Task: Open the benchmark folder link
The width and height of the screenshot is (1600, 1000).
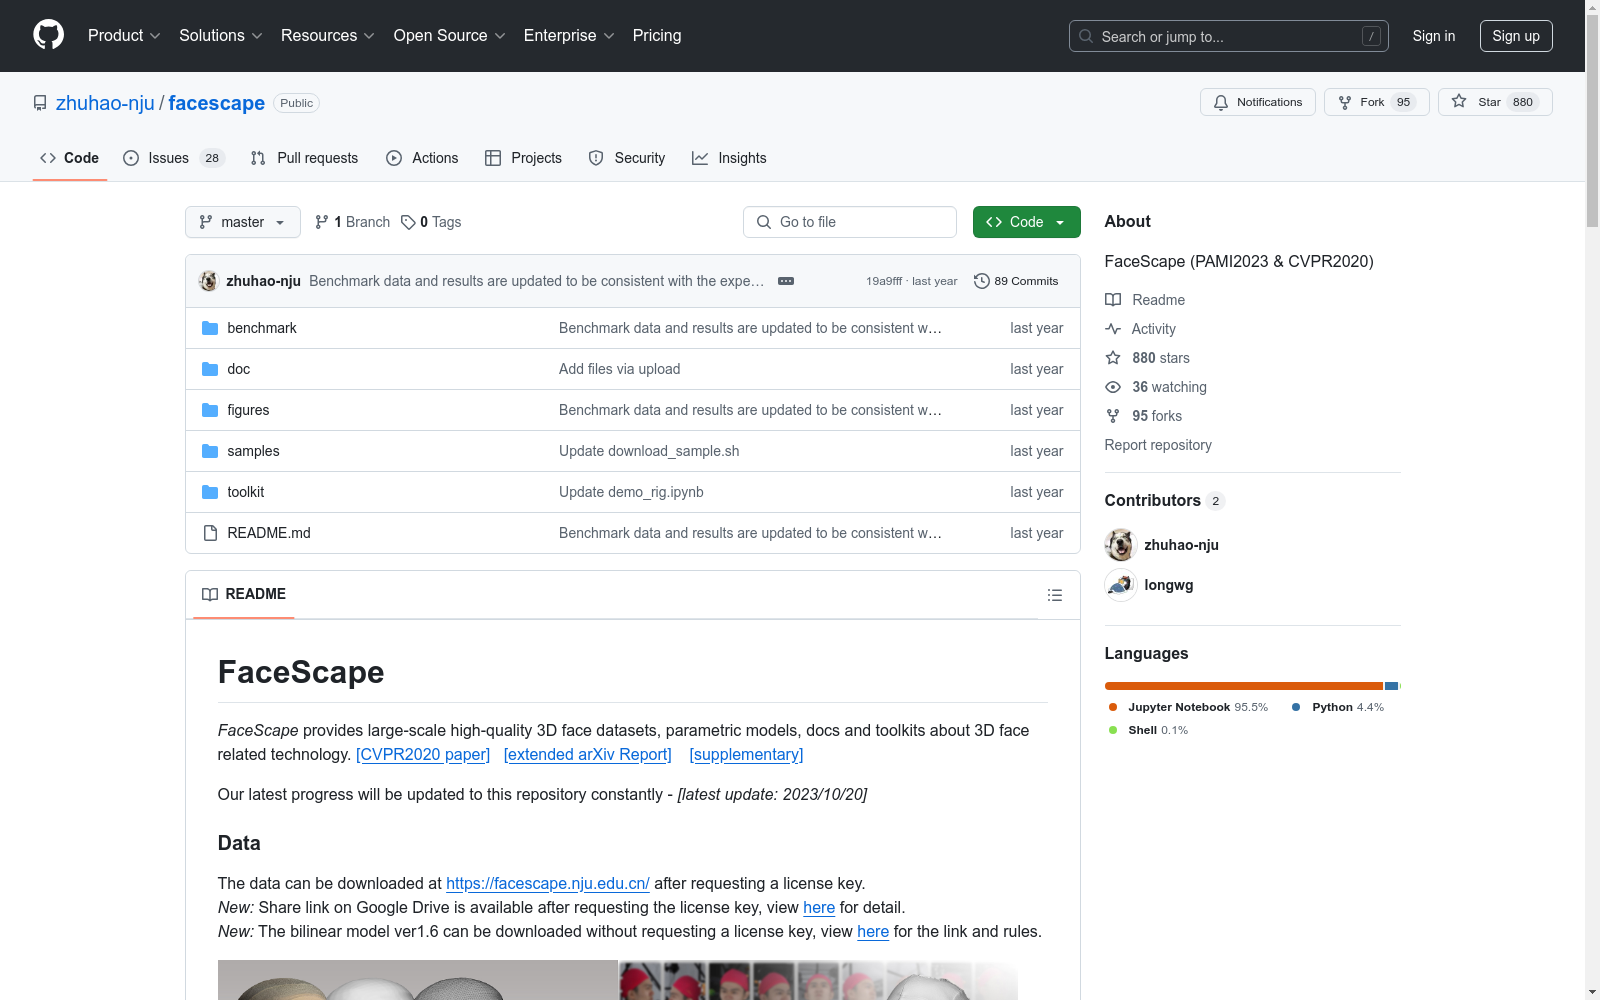Action: pyautogui.click(x=262, y=328)
